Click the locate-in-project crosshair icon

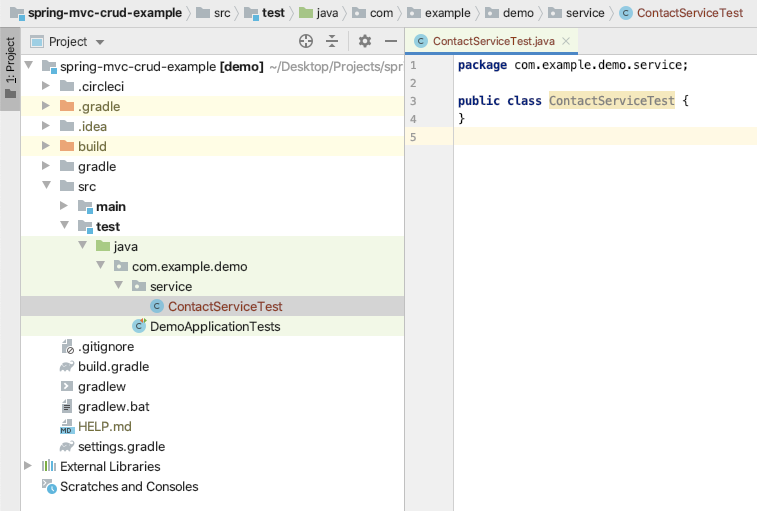(306, 42)
